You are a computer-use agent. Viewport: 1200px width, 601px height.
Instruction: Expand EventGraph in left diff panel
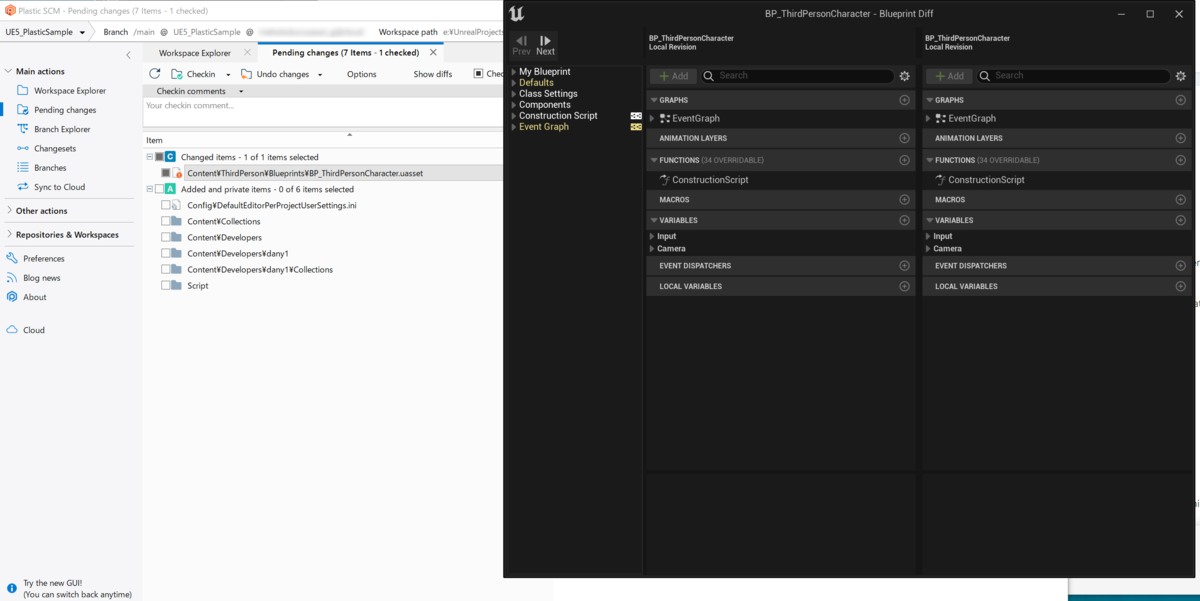point(652,119)
